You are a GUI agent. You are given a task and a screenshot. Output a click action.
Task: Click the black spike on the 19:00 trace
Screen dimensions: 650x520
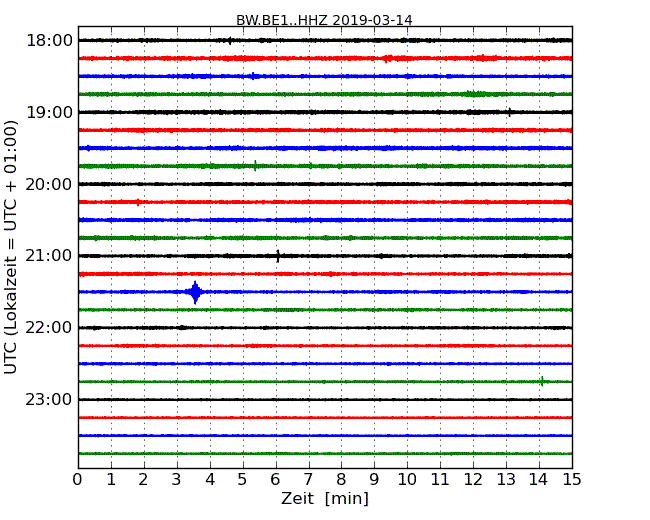click(x=509, y=112)
